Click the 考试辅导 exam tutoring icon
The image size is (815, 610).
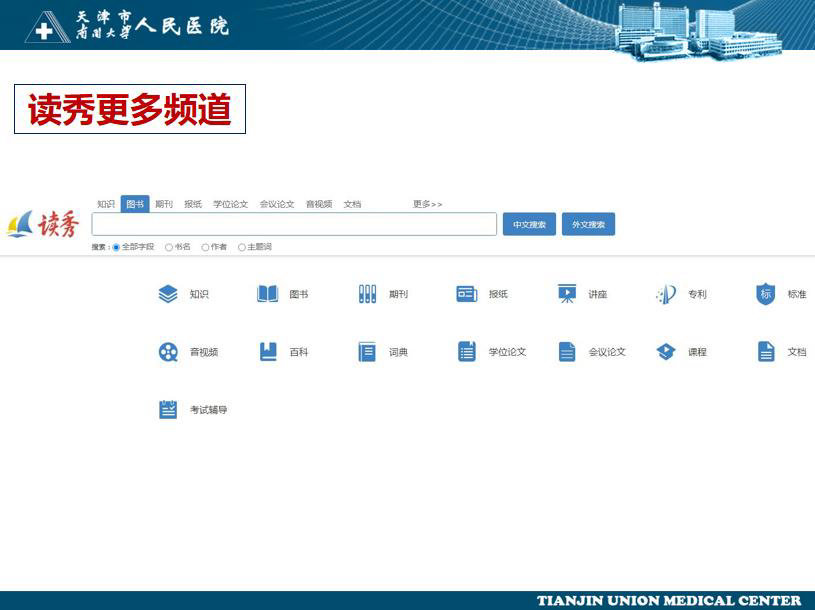tap(168, 410)
